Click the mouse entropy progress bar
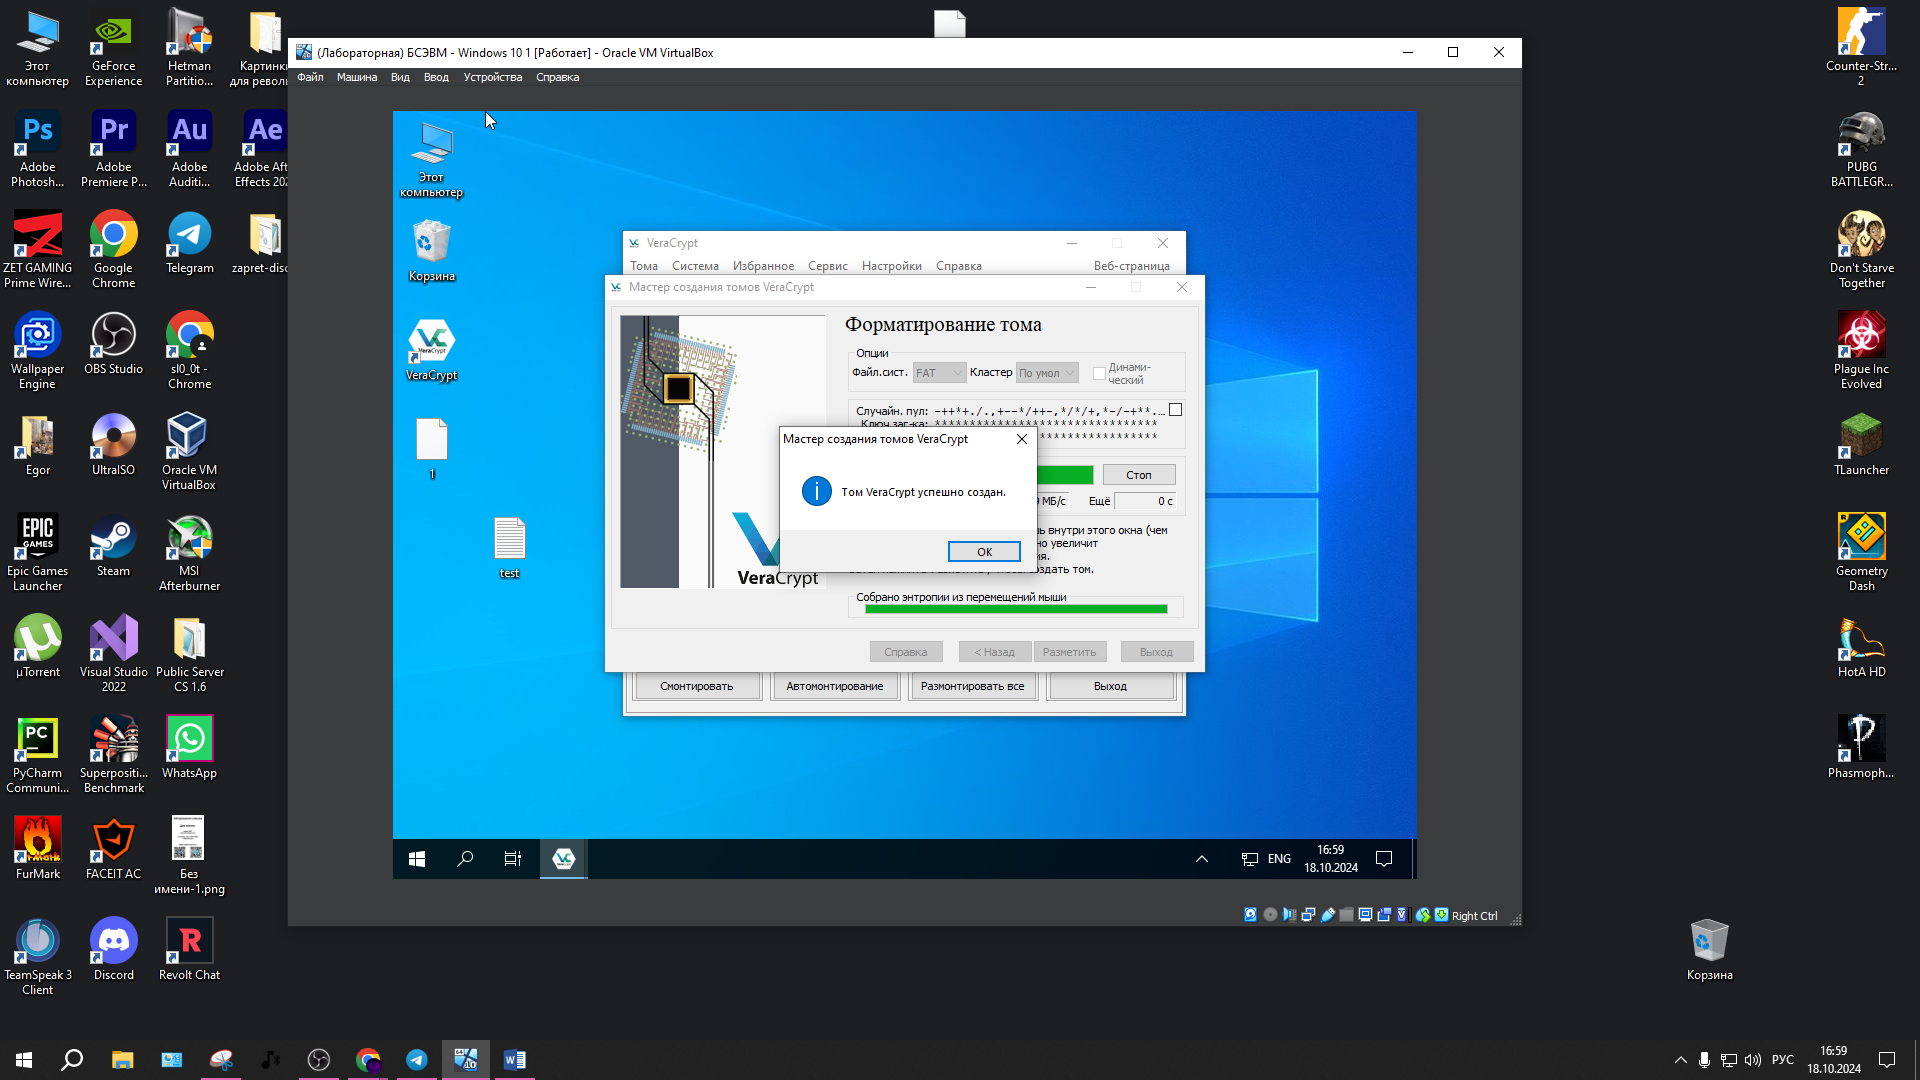 coord(1016,609)
